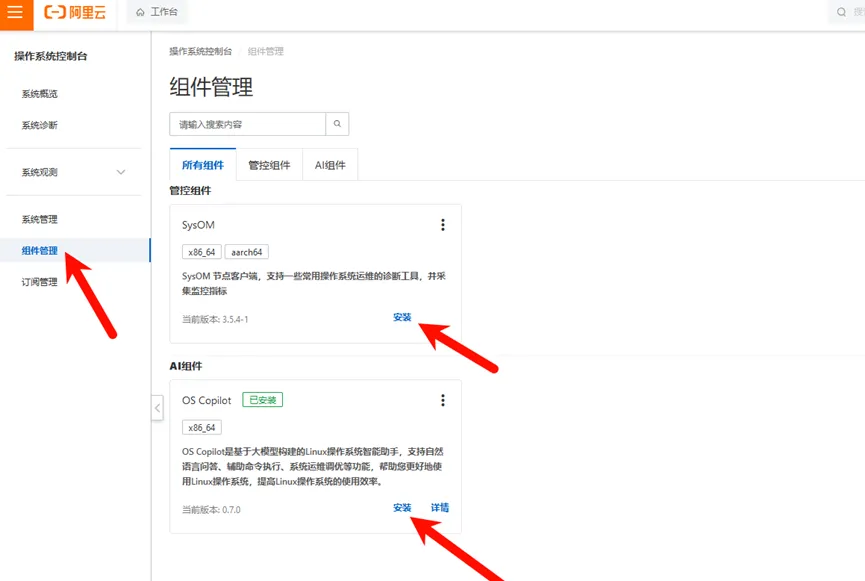
Task: Click 安装 link for SysOM
Action: pyautogui.click(x=402, y=317)
